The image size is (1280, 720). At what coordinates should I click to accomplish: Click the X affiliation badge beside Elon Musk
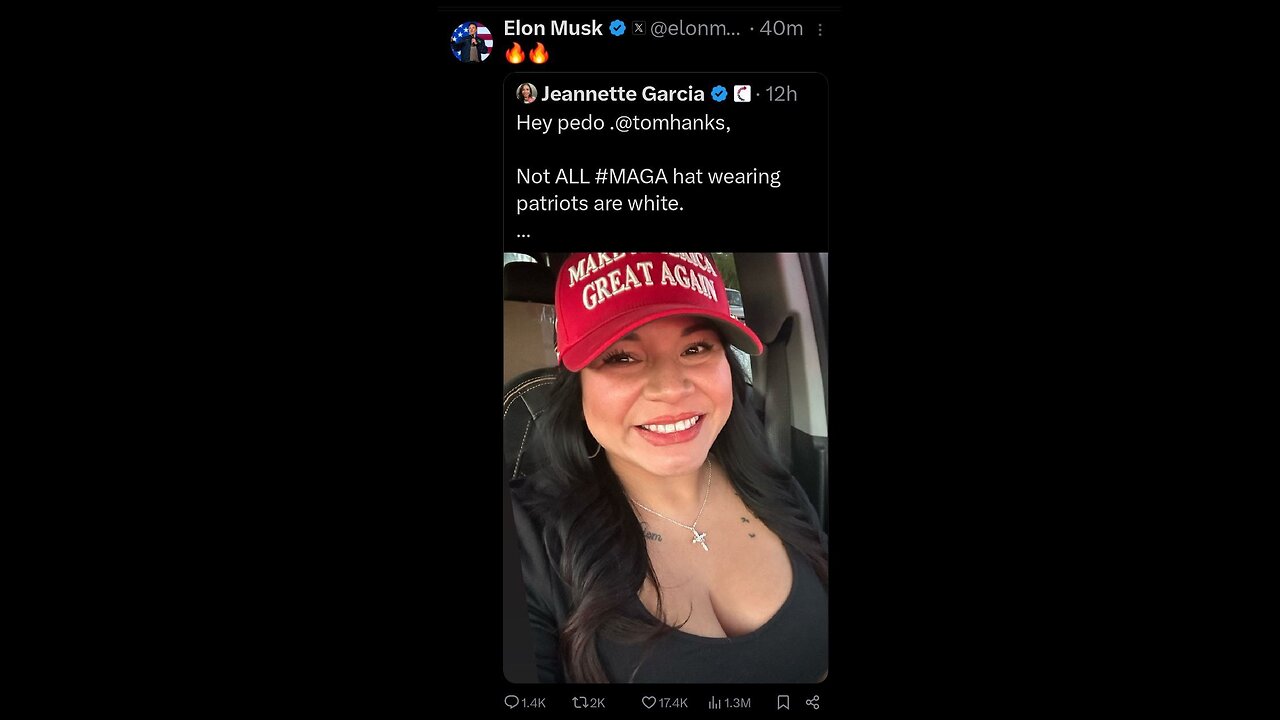[x=639, y=29]
